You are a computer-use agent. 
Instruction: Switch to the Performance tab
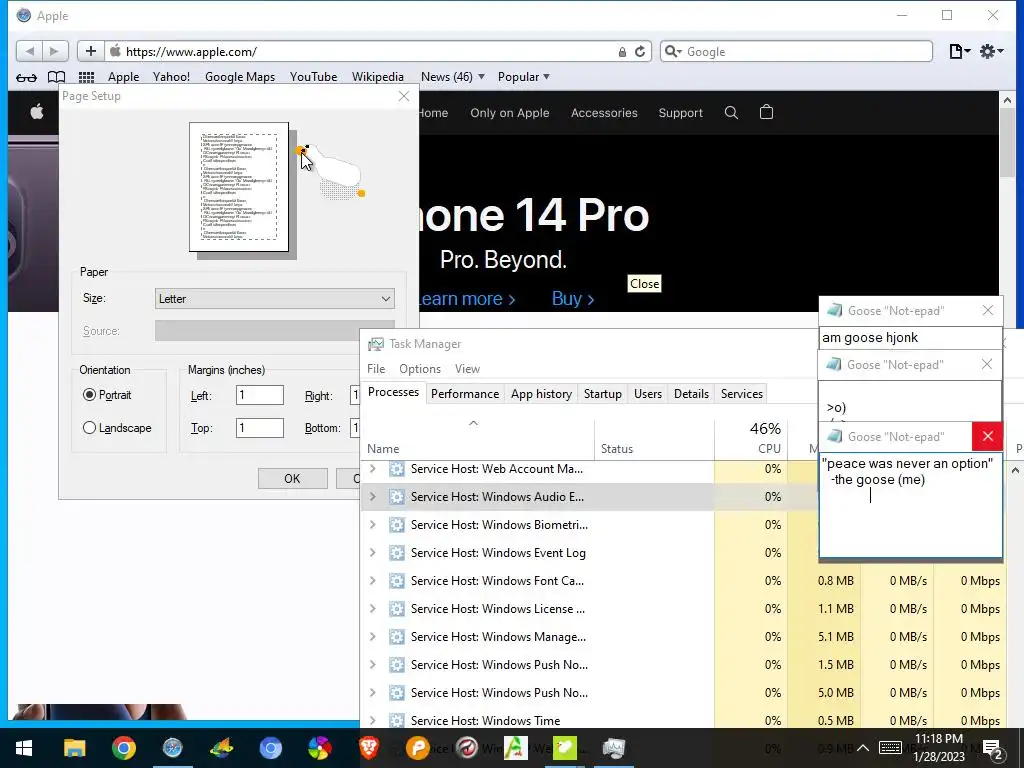point(465,394)
